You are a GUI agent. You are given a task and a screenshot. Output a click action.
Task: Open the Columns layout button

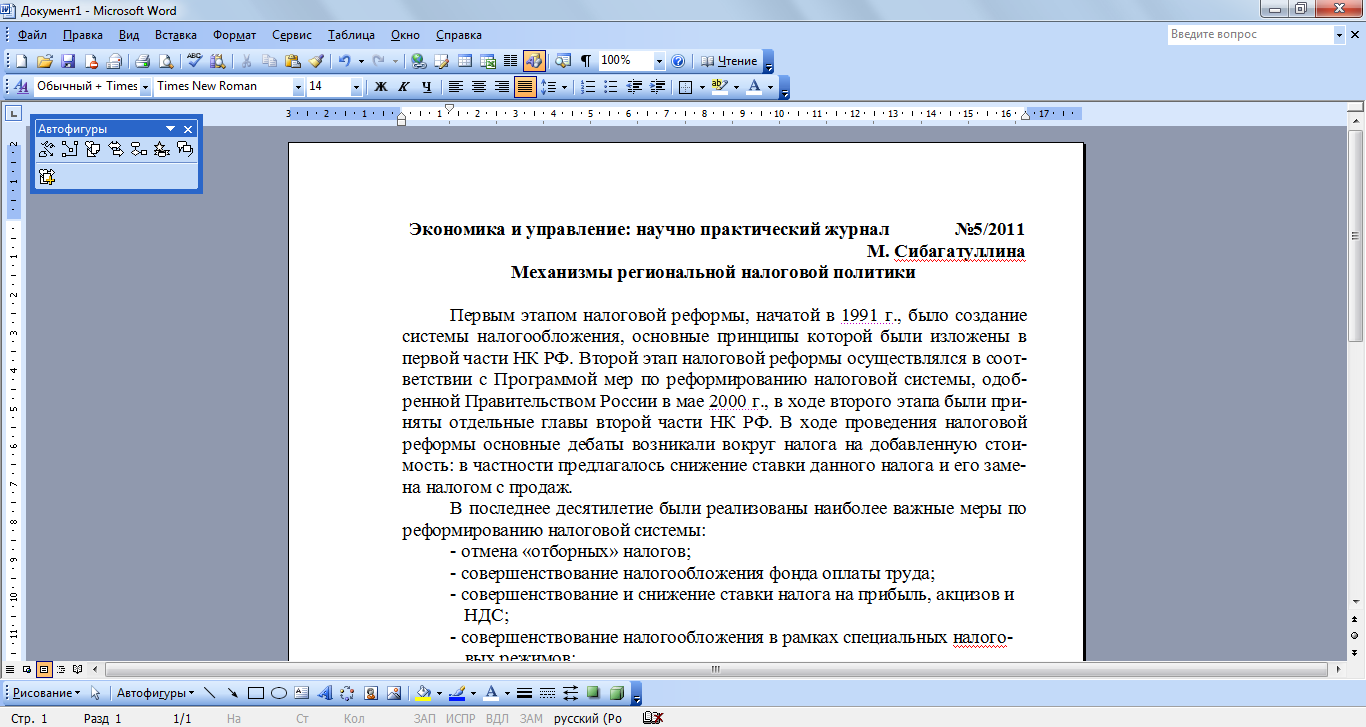510,61
